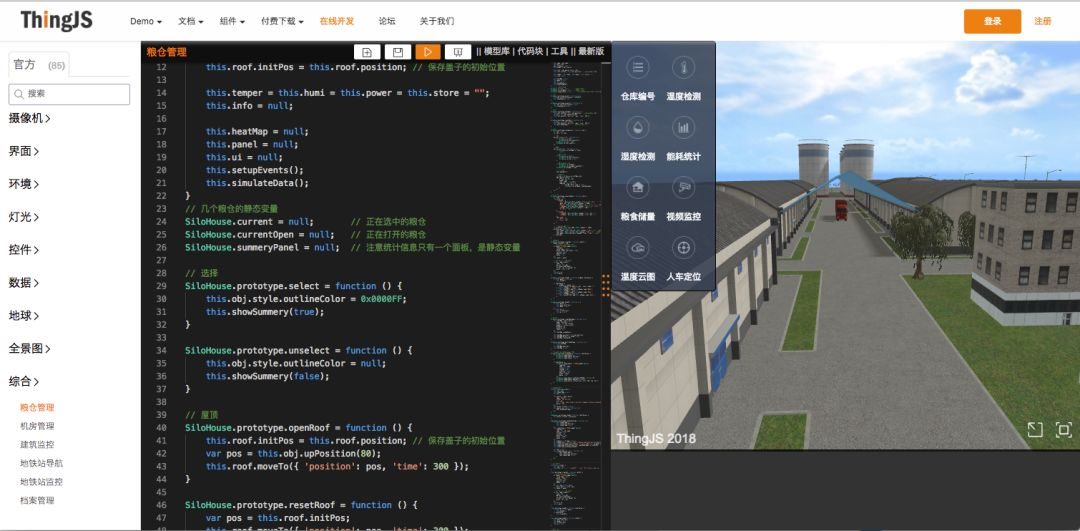Click the save code toolbar icon

pyautogui.click(x=397, y=52)
